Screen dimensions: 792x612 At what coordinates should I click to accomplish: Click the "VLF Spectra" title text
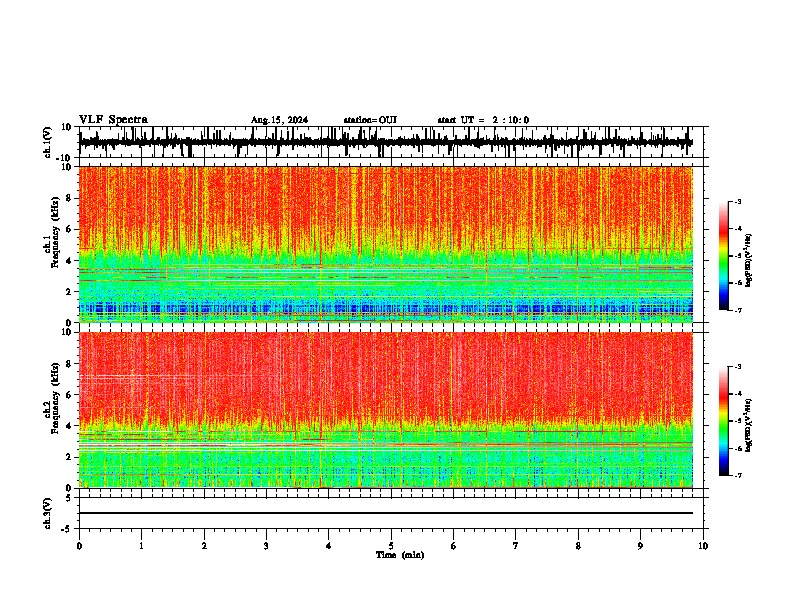(113, 120)
